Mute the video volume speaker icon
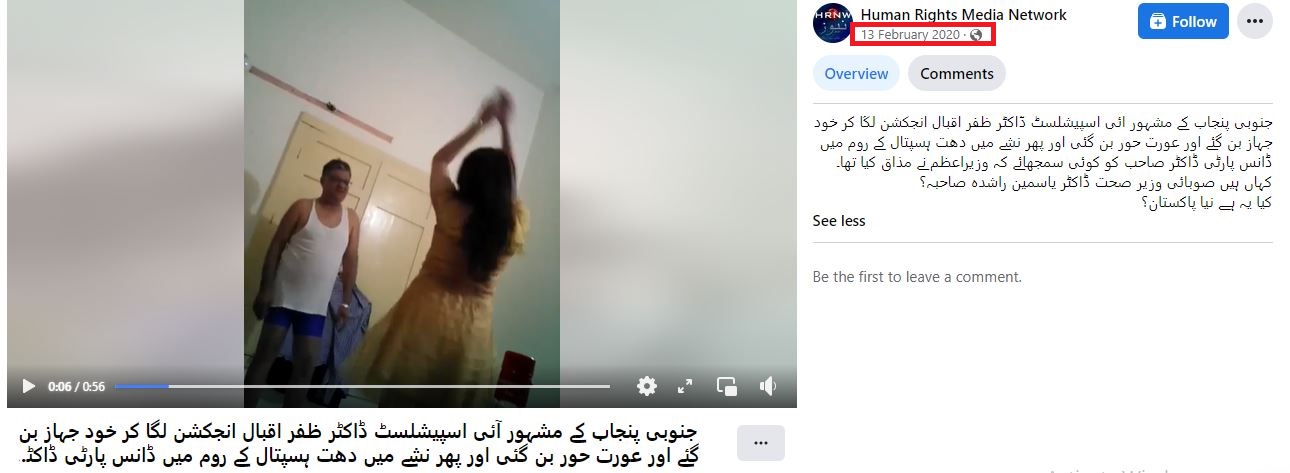The image size is (1290, 473). [768, 386]
